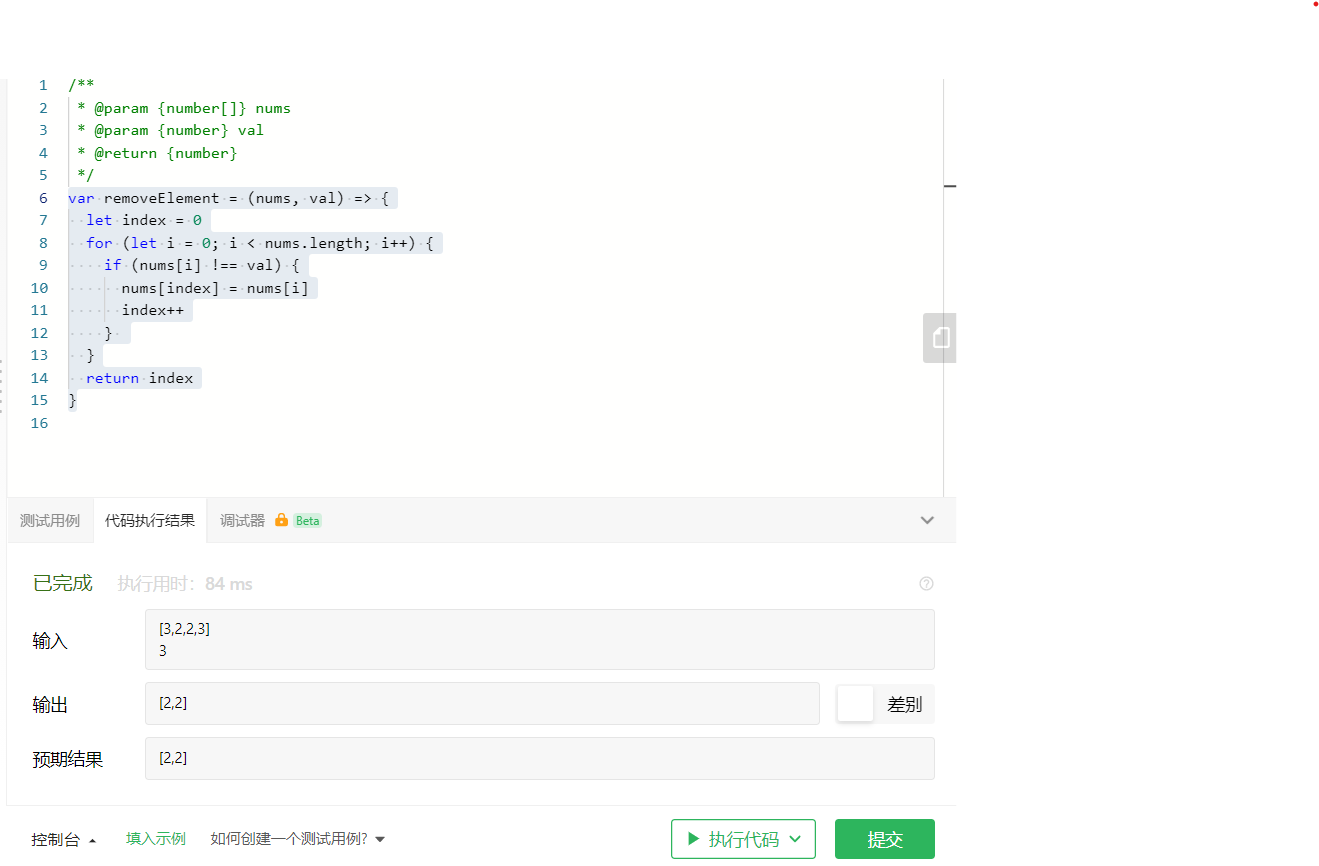Collapse the result panel with the chevron
Image resolution: width=1319 pixels, height=866 pixels.
pyautogui.click(x=927, y=520)
